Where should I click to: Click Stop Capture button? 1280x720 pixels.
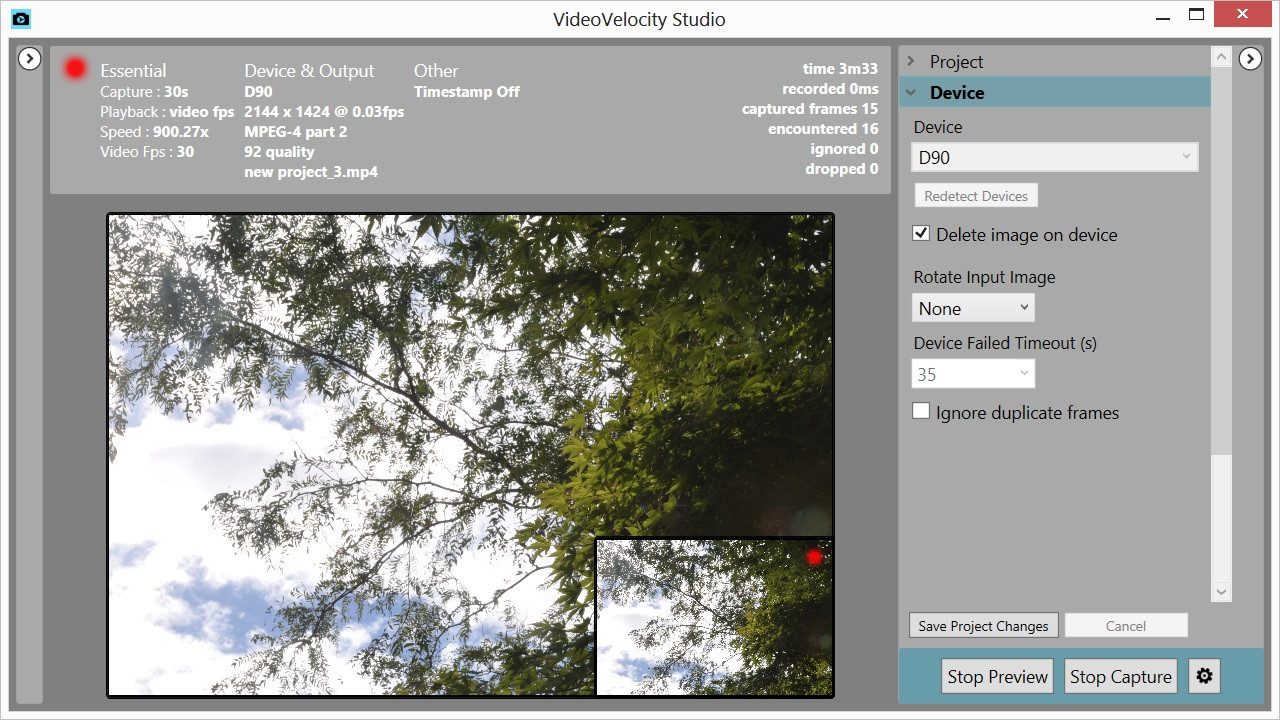pyautogui.click(x=1121, y=676)
